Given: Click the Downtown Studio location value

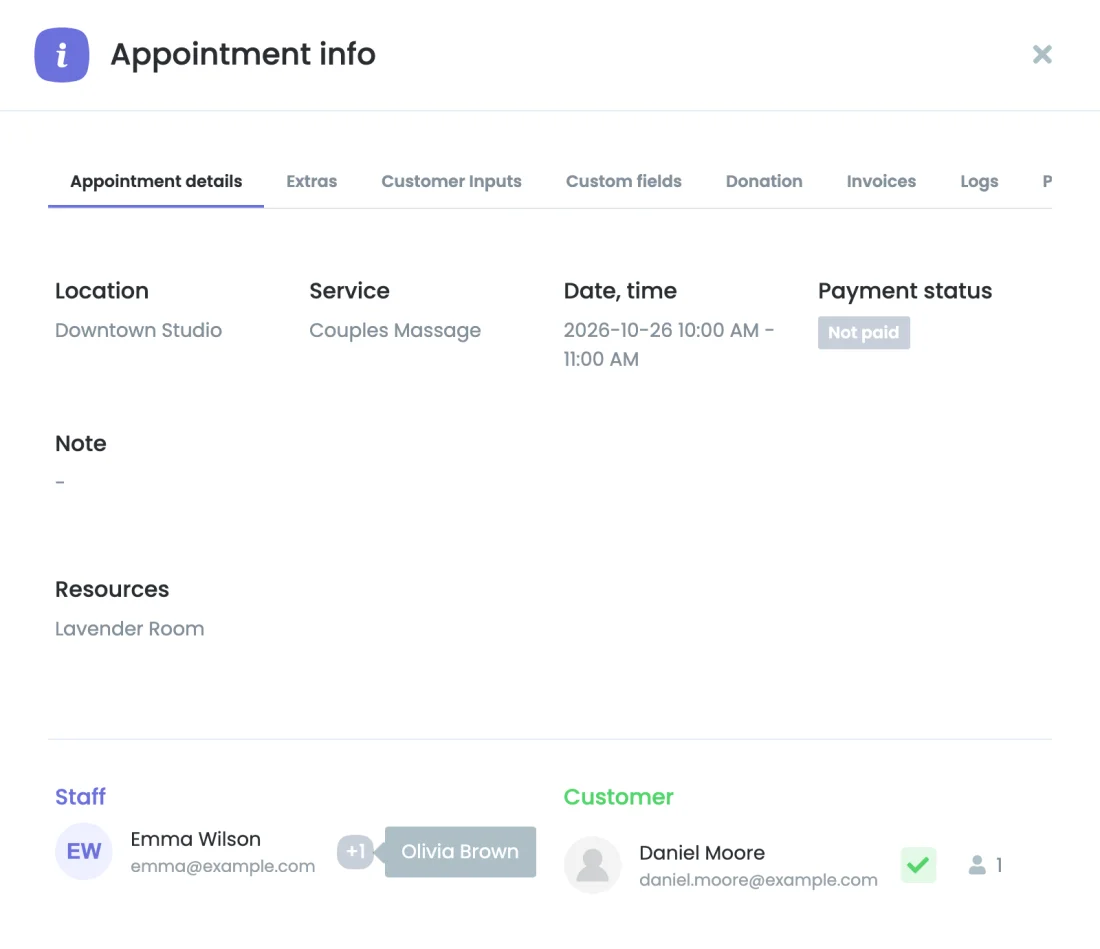Looking at the screenshot, I should 138,330.
